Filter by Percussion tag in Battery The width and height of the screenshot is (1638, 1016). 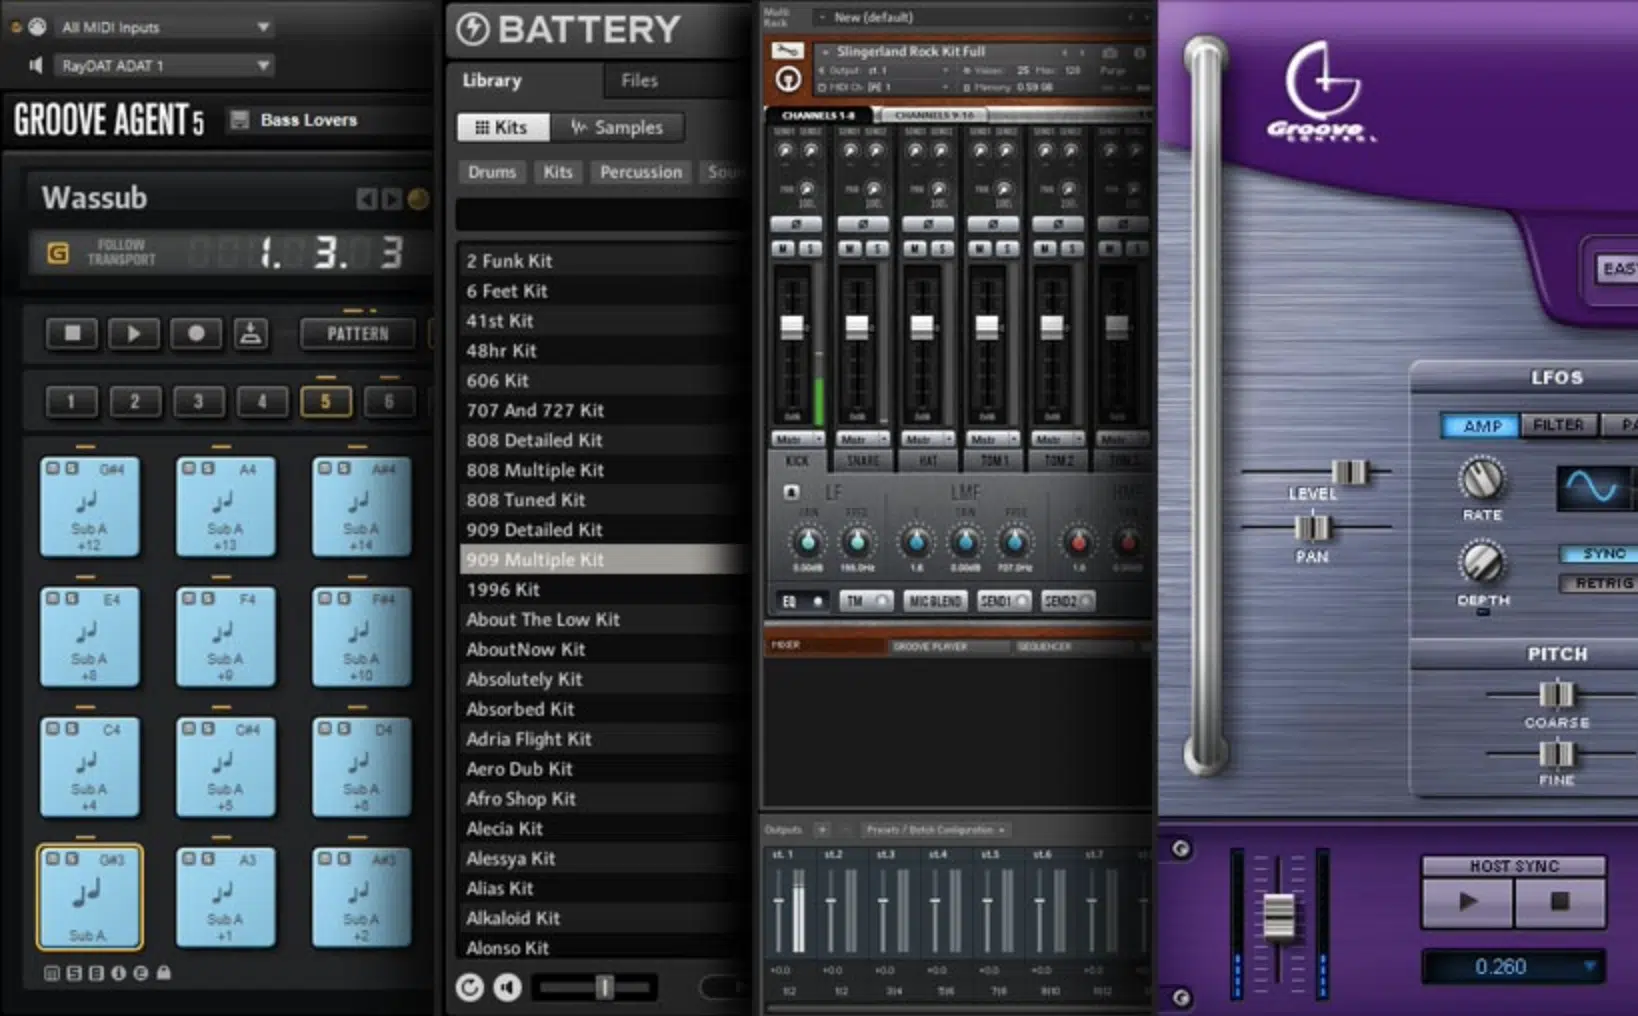pyautogui.click(x=641, y=172)
